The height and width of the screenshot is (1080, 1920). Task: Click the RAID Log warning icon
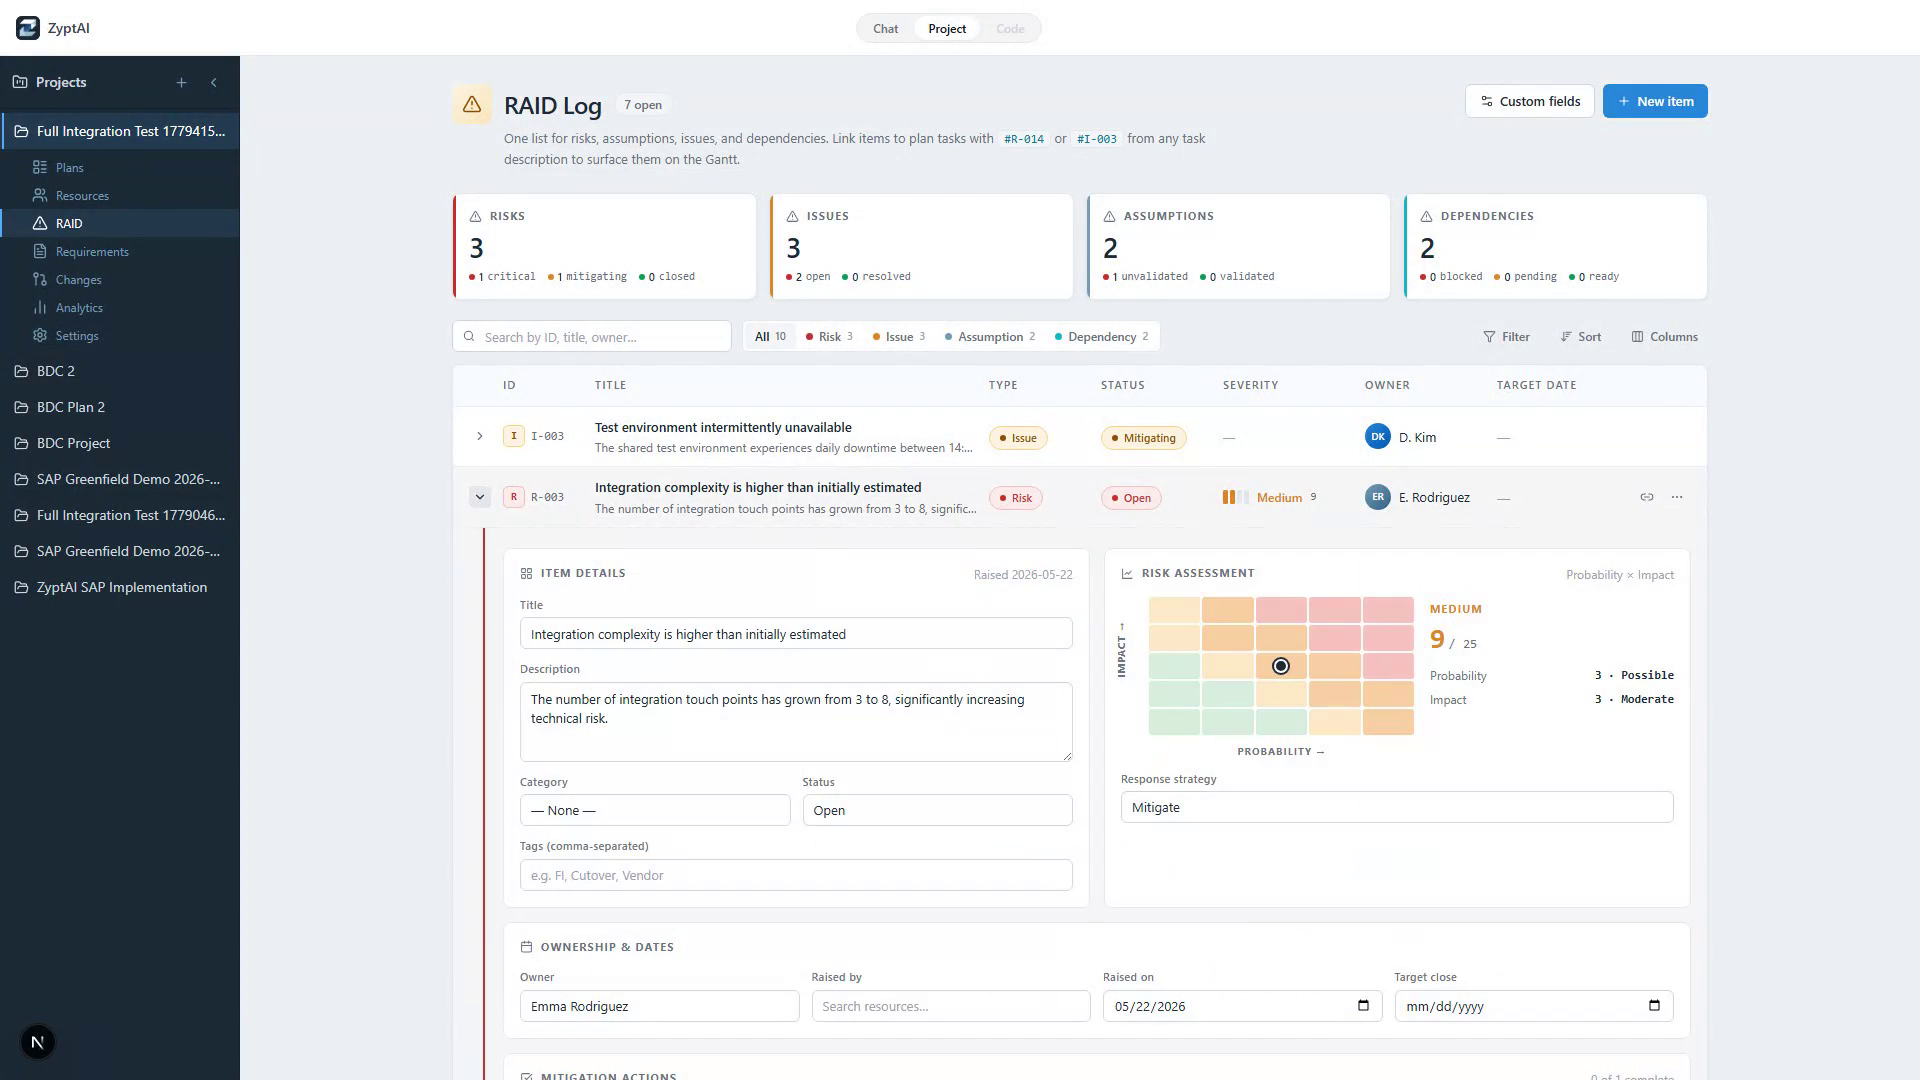point(472,105)
